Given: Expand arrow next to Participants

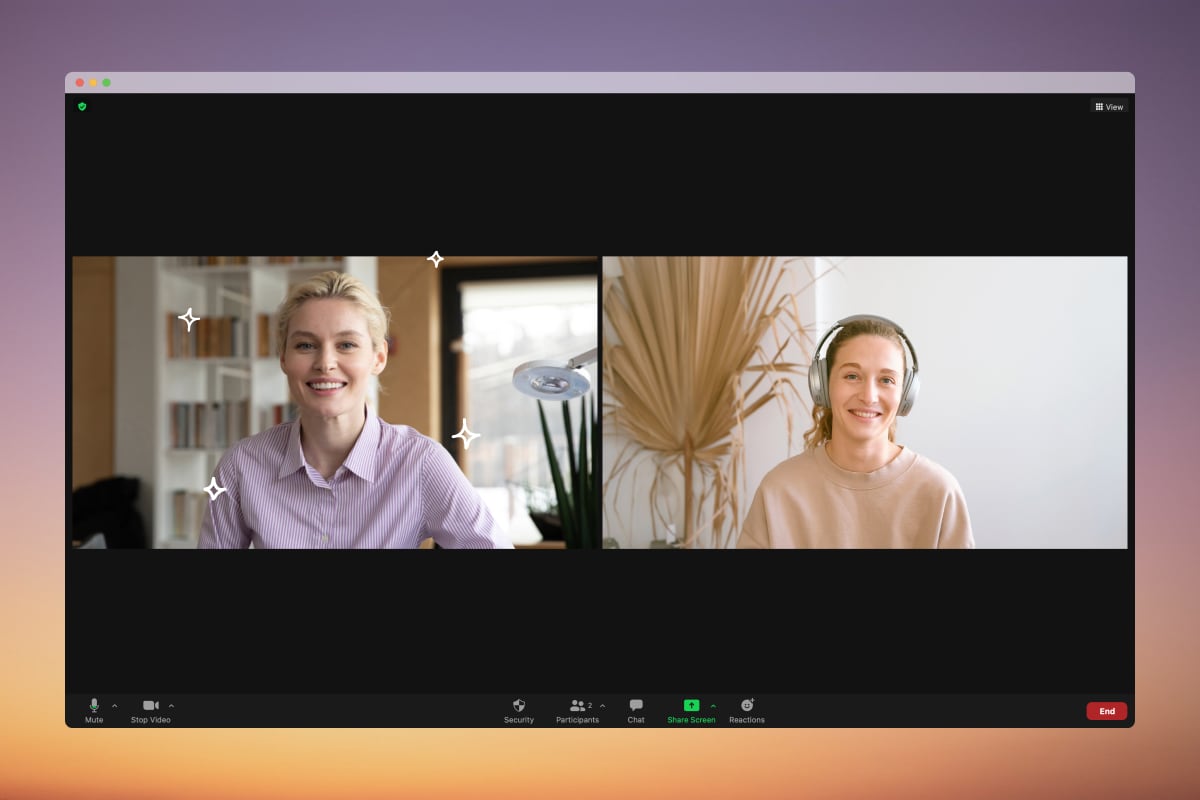Looking at the screenshot, I should pyautogui.click(x=602, y=706).
